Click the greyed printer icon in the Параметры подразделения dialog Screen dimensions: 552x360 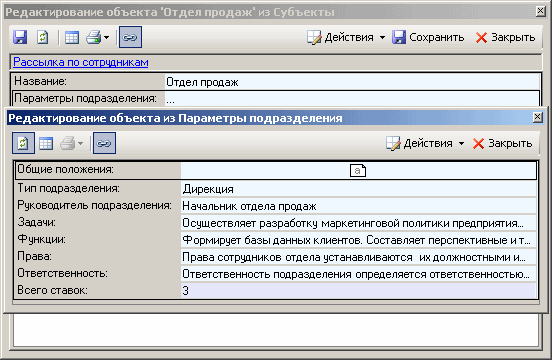pyautogui.click(x=68, y=144)
